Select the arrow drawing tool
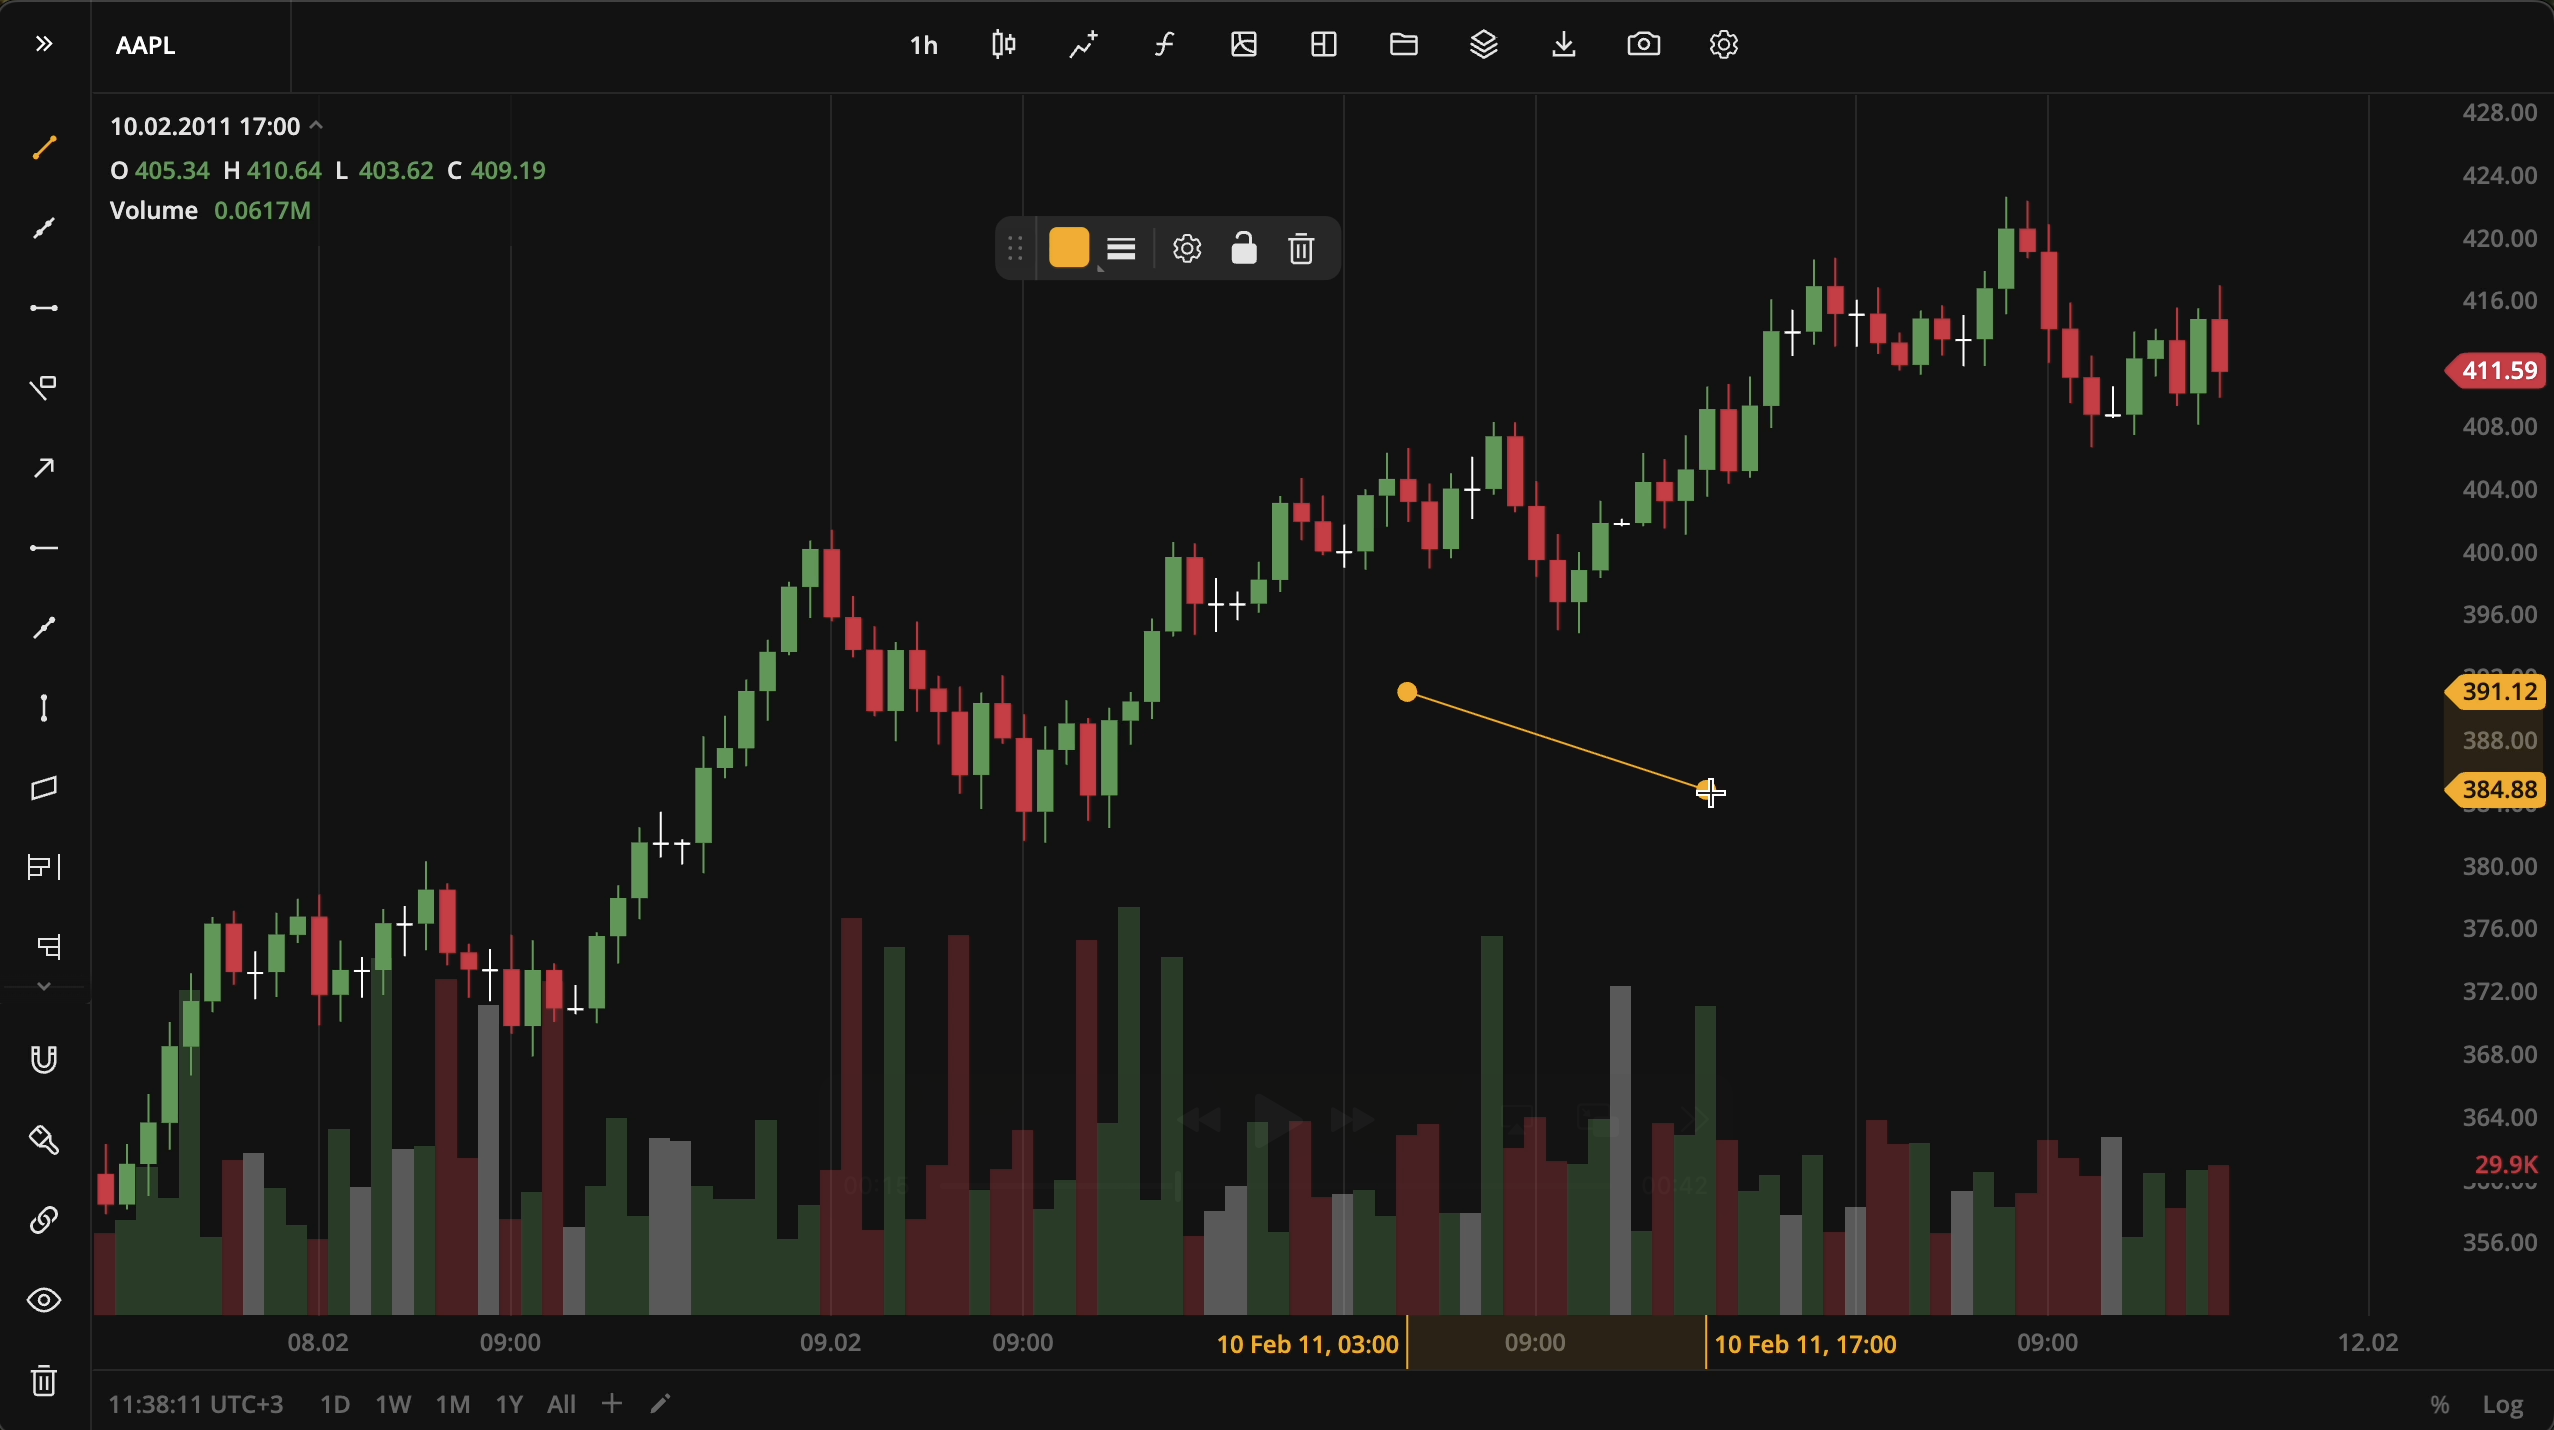Screen dimensions: 2554x1430 click(44, 468)
